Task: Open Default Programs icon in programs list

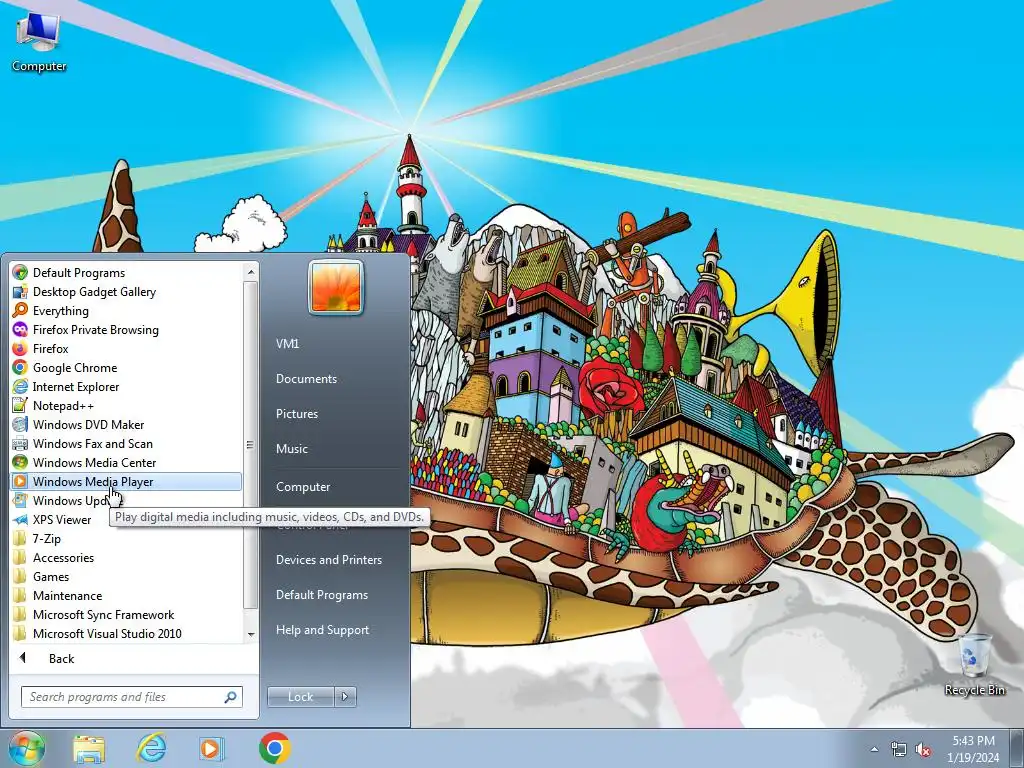Action: pos(20,272)
